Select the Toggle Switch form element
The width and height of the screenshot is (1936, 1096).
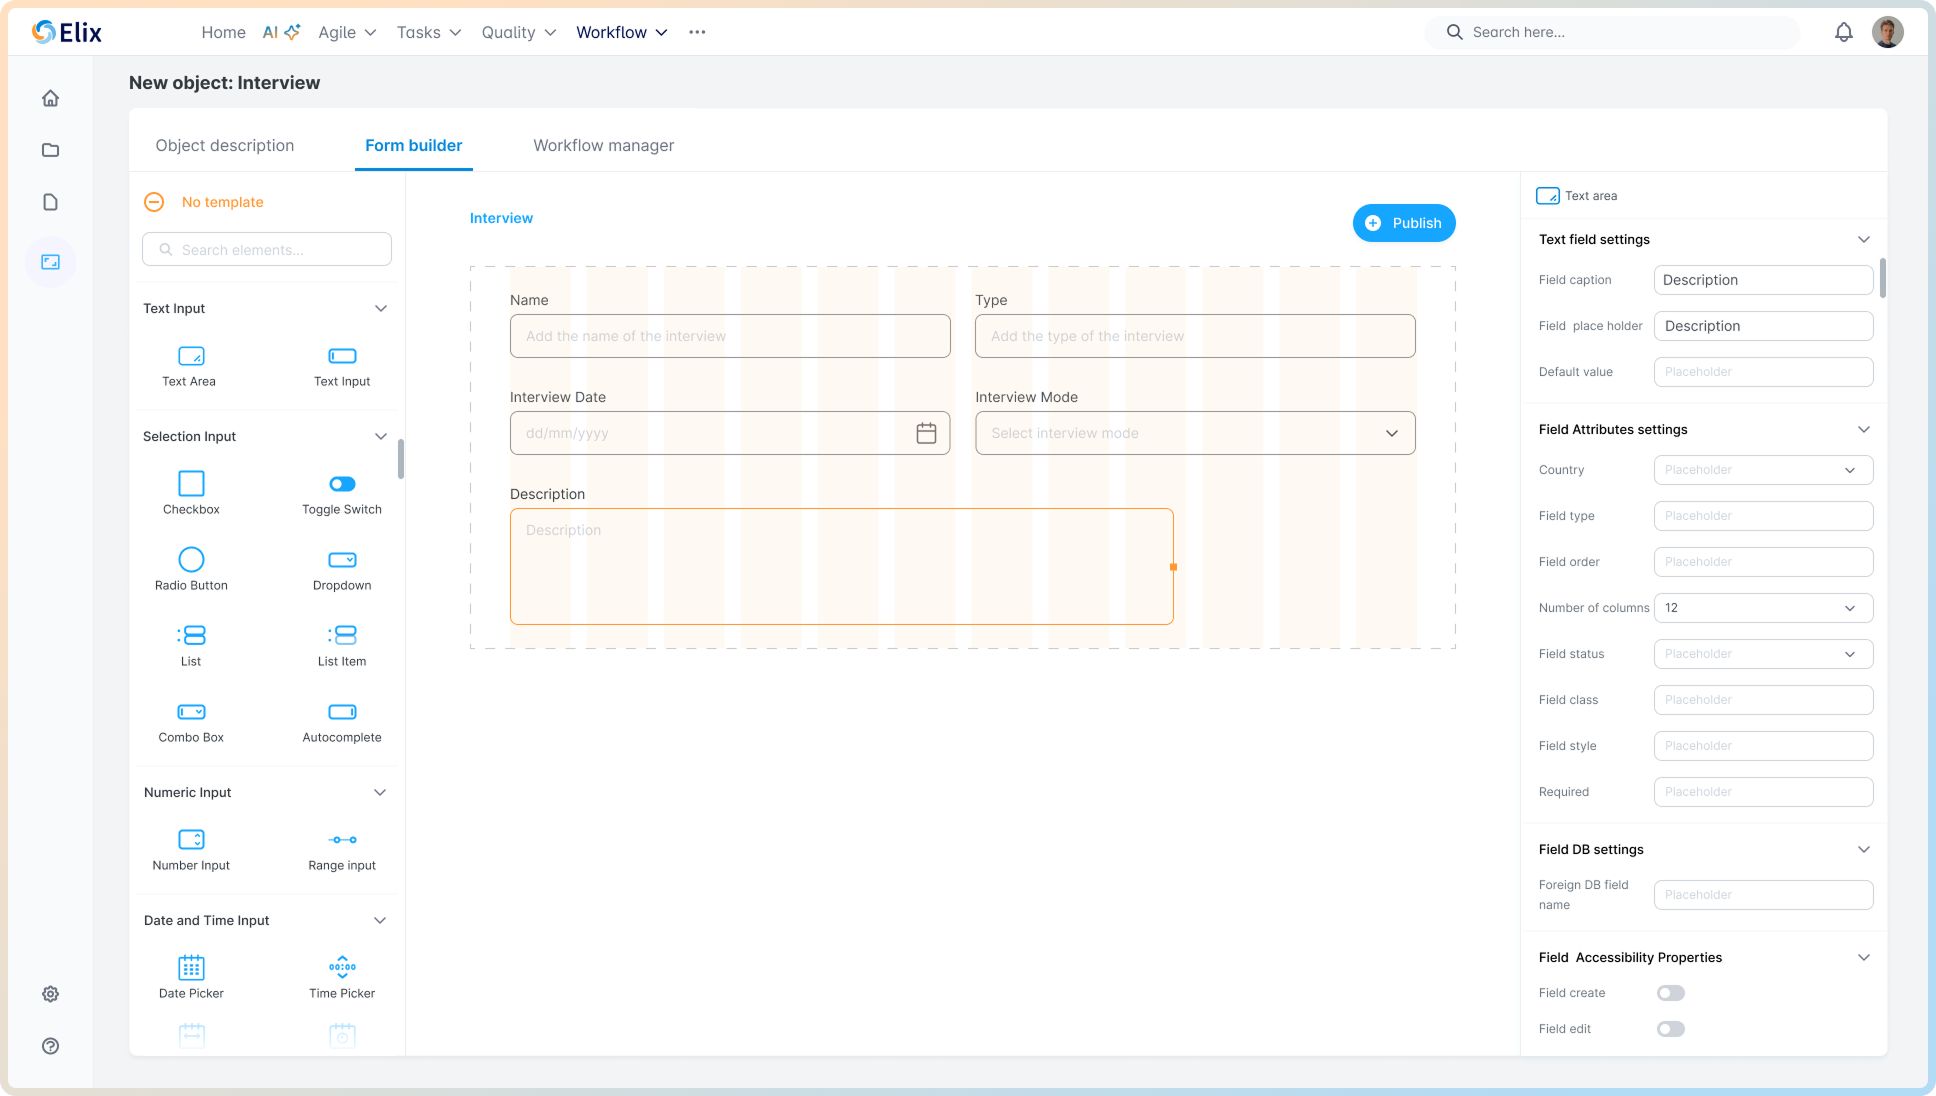[341, 492]
